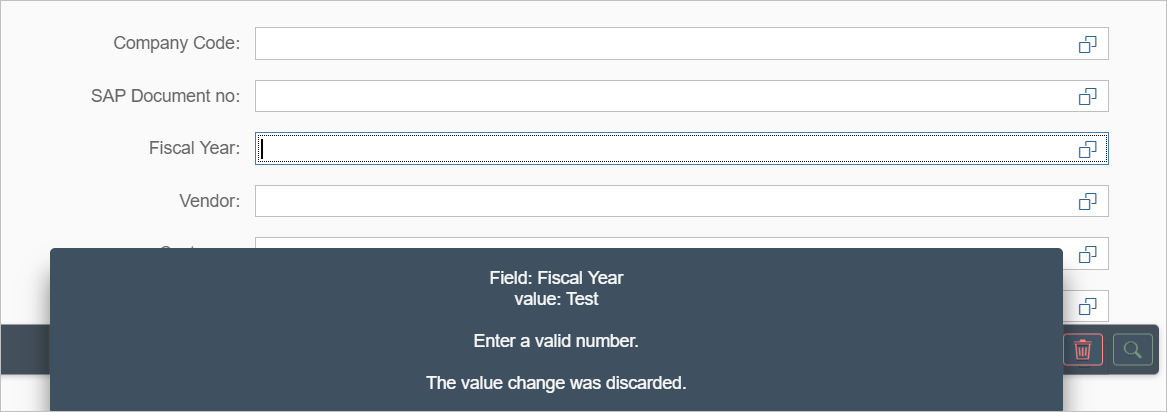
Task: Click the 'value: Test' toast line
Action: [555, 298]
